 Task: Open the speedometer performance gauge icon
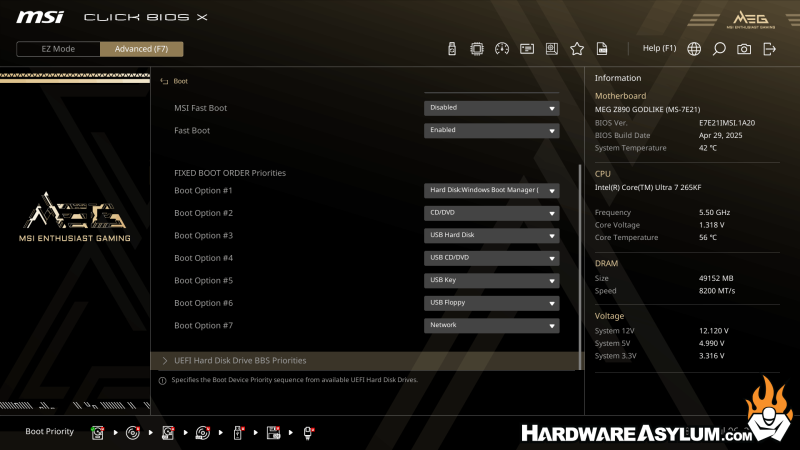[x=502, y=48]
